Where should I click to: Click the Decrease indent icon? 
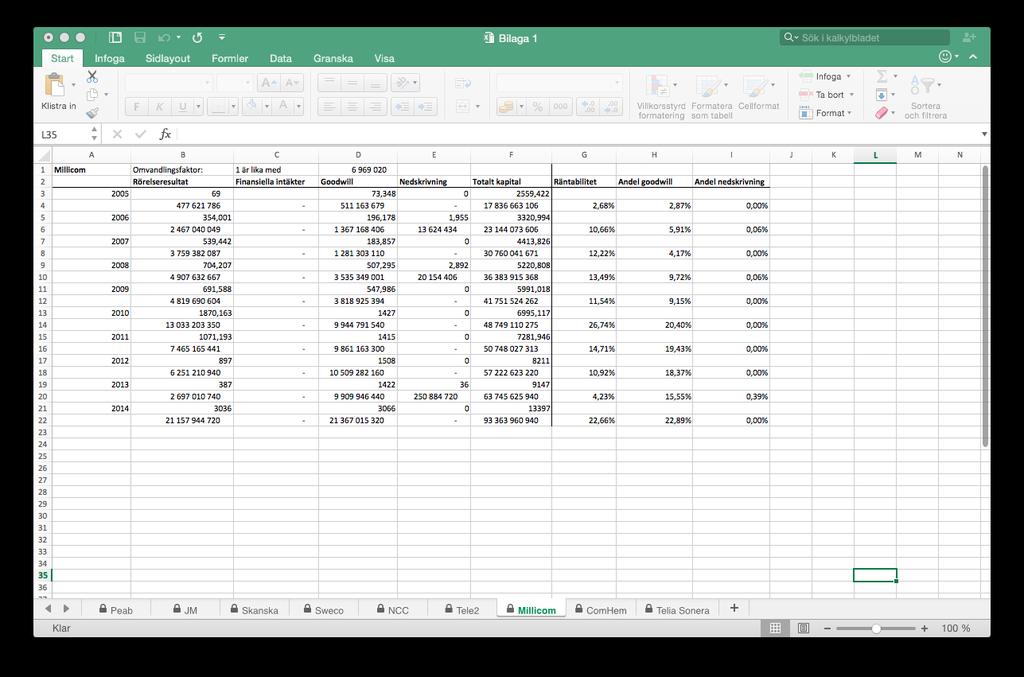pyautogui.click(x=402, y=106)
